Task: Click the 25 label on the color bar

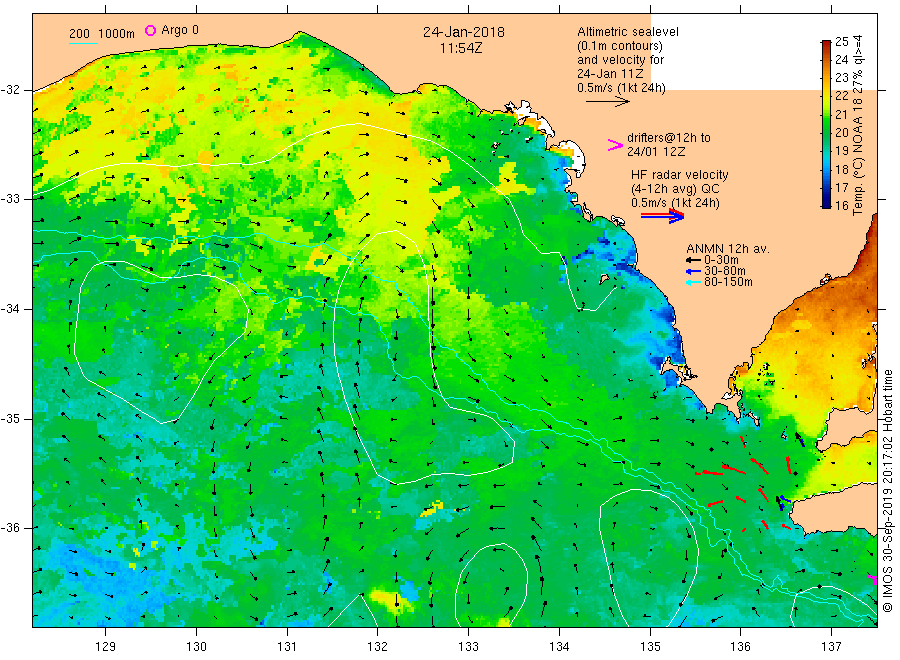Action: pyautogui.click(x=841, y=41)
